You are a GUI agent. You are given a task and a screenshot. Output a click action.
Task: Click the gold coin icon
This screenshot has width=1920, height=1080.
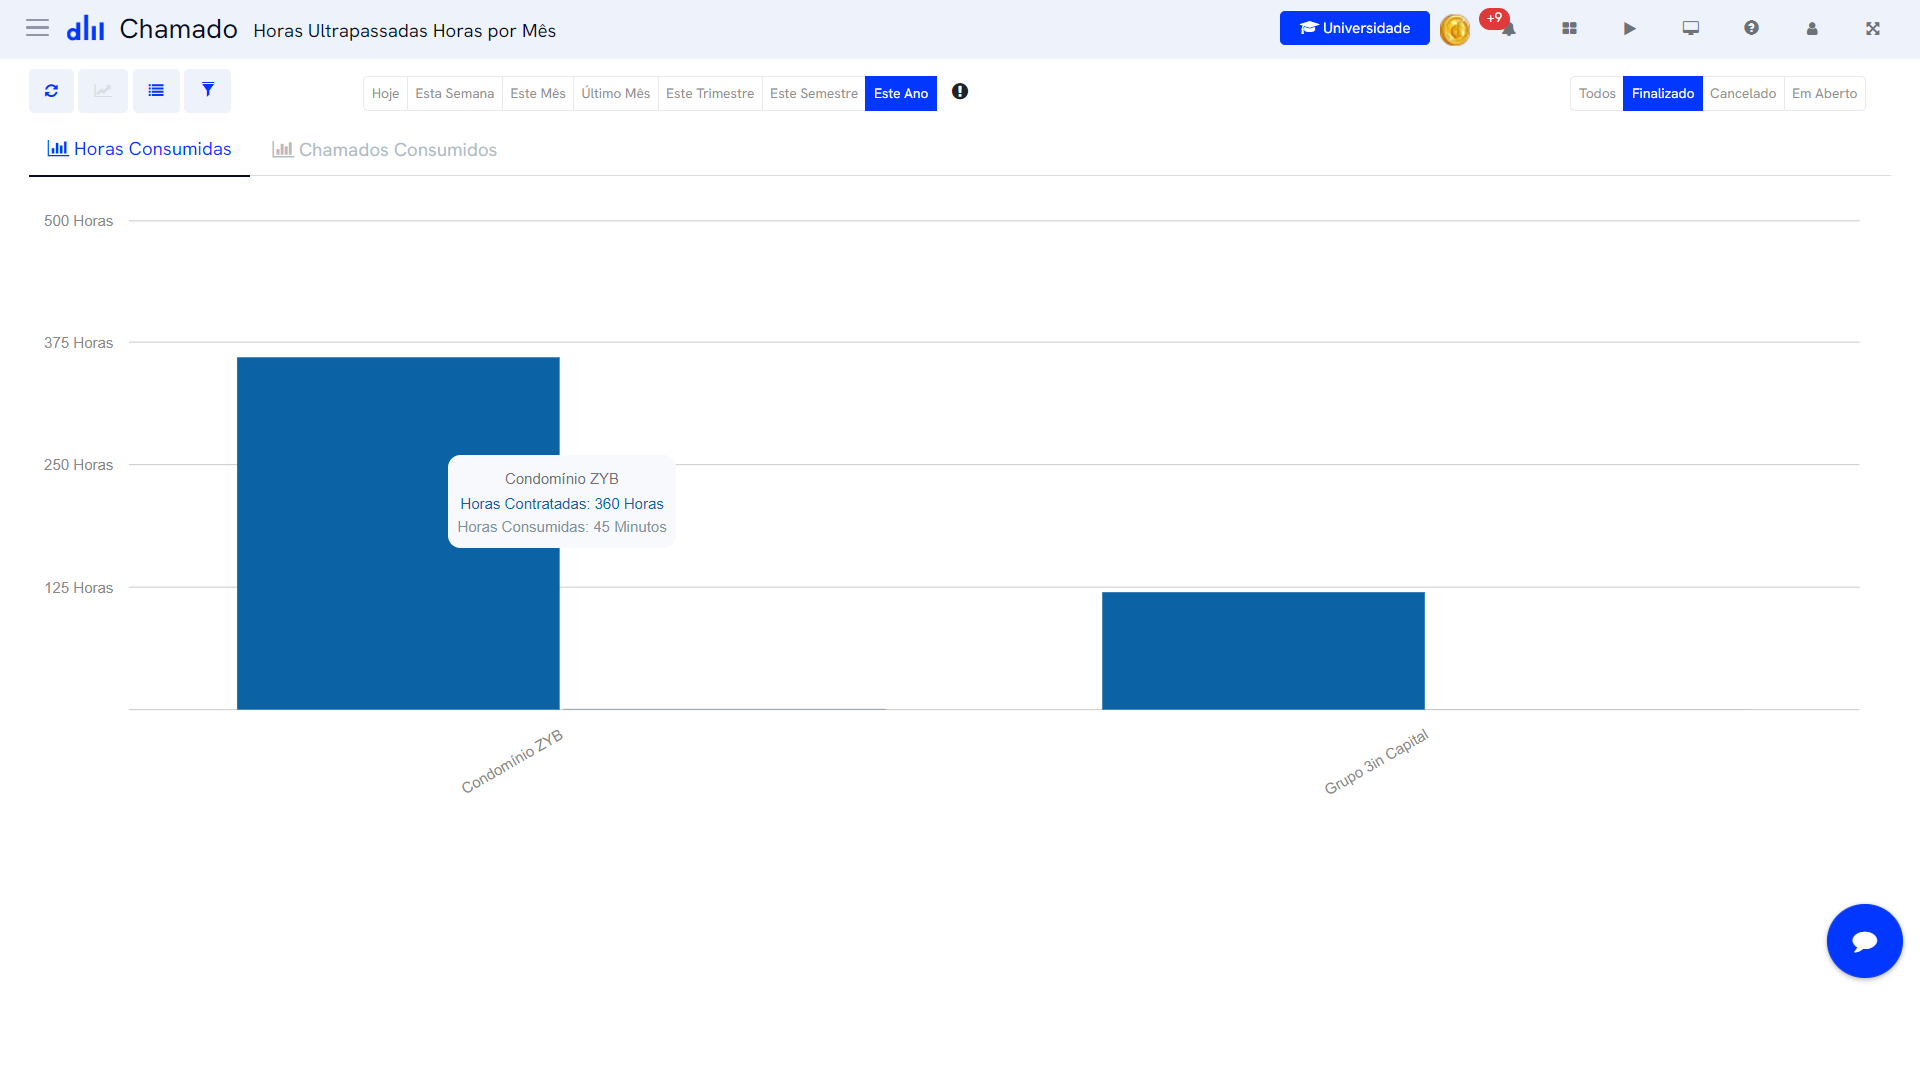(x=1455, y=30)
